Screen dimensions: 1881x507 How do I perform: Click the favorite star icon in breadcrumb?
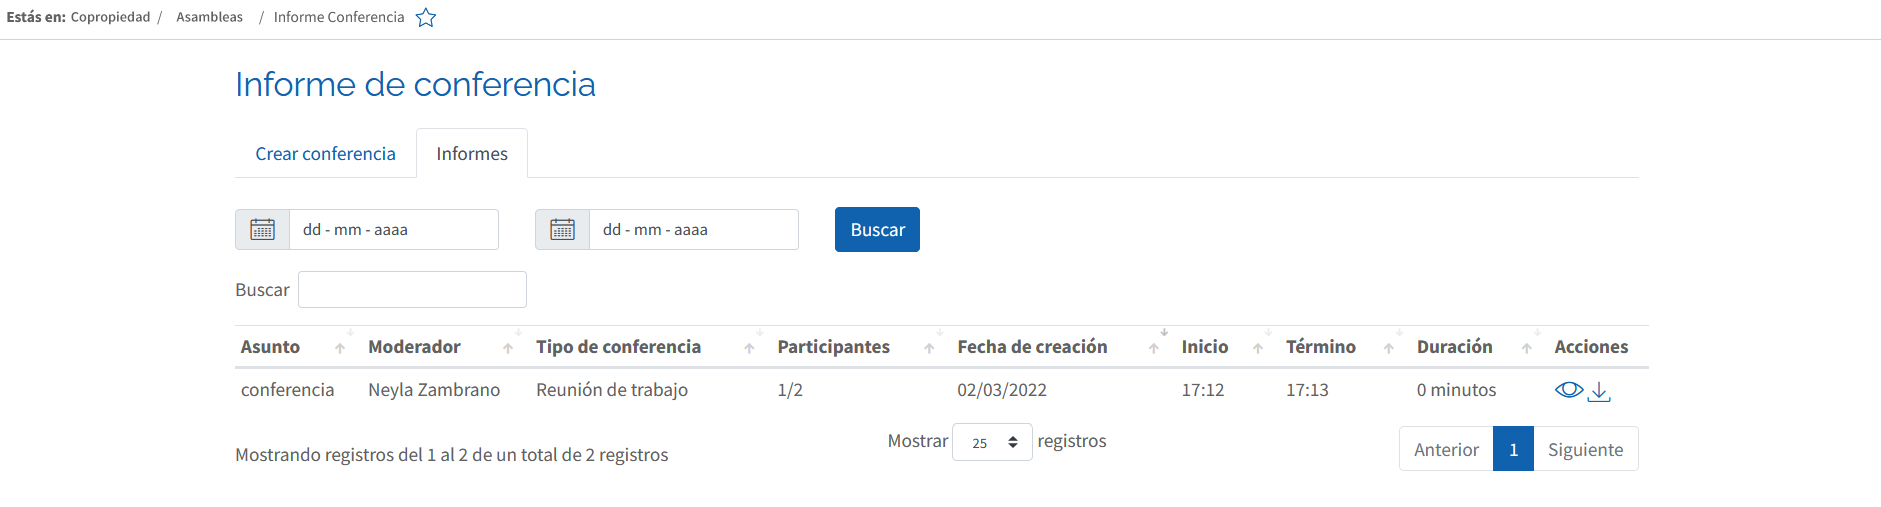(426, 17)
